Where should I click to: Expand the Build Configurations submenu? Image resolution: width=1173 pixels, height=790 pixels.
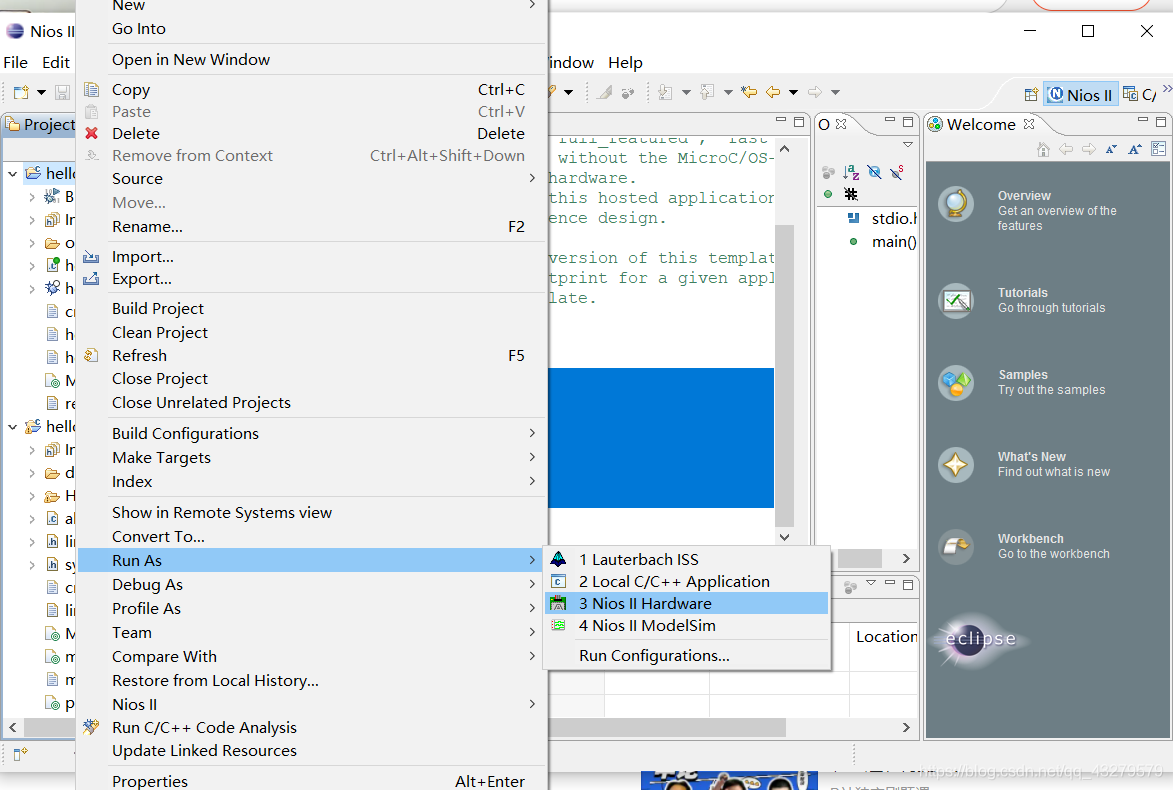(x=311, y=434)
